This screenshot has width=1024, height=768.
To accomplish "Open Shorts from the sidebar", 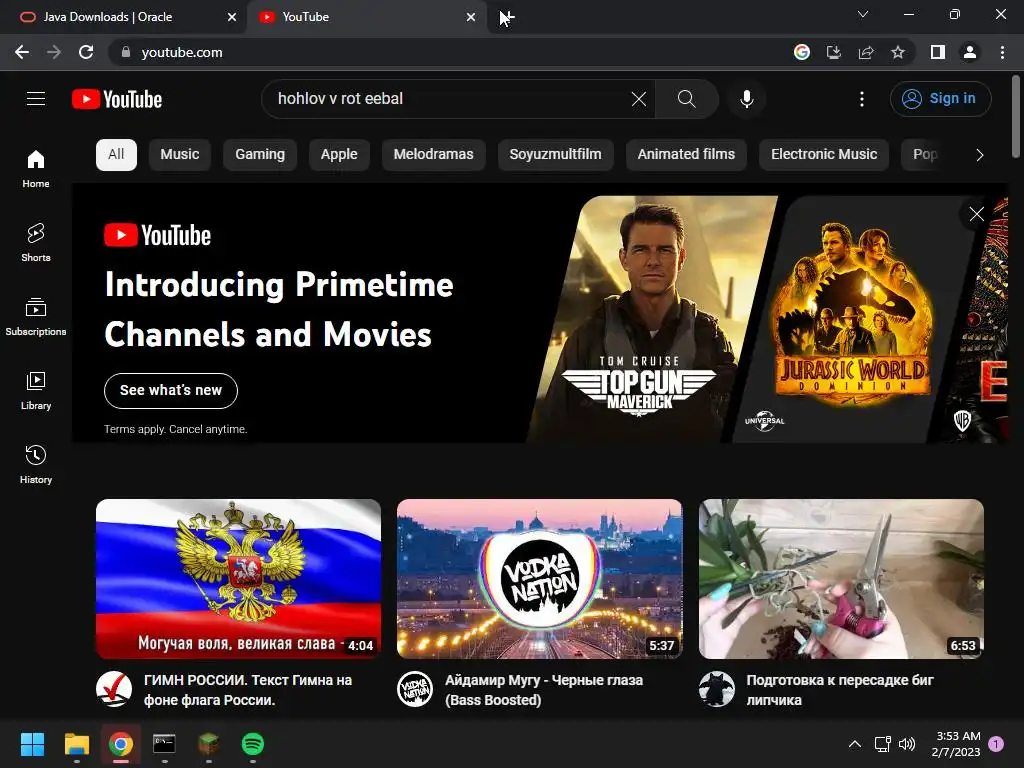I will (x=36, y=242).
